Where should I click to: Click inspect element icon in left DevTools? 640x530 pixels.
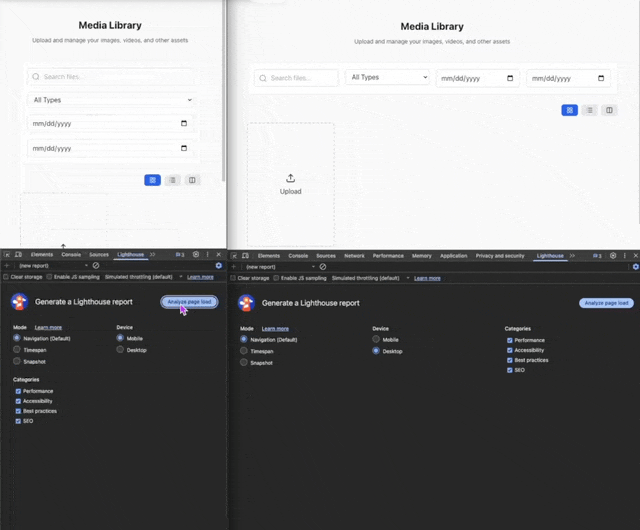(7, 254)
